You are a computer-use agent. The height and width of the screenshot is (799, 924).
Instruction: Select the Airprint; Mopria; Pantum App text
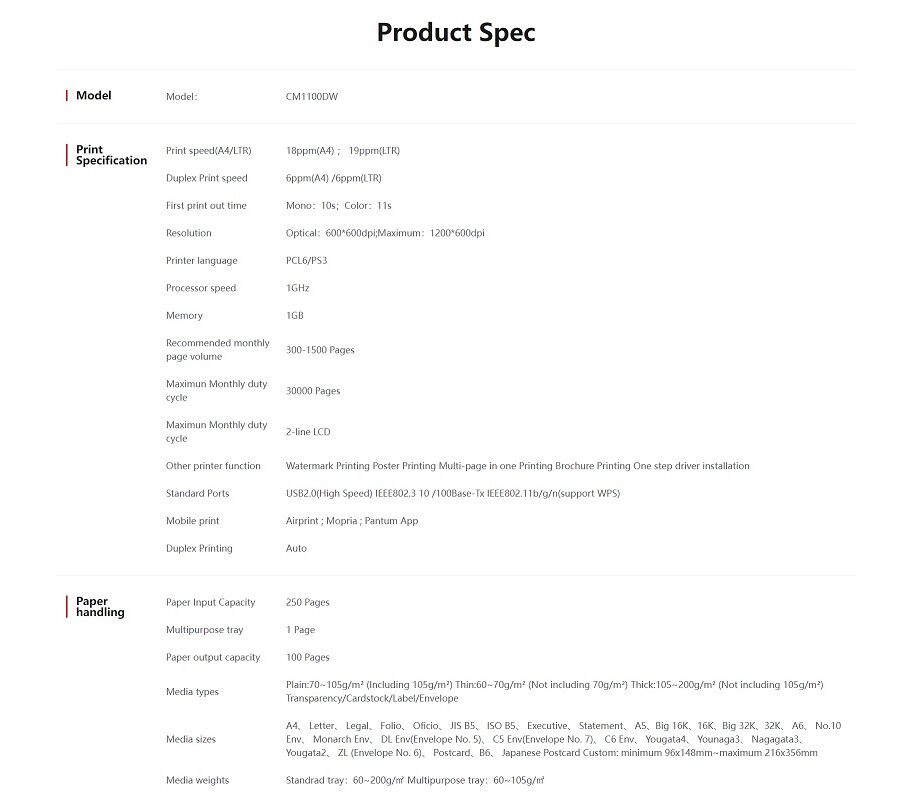(352, 521)
